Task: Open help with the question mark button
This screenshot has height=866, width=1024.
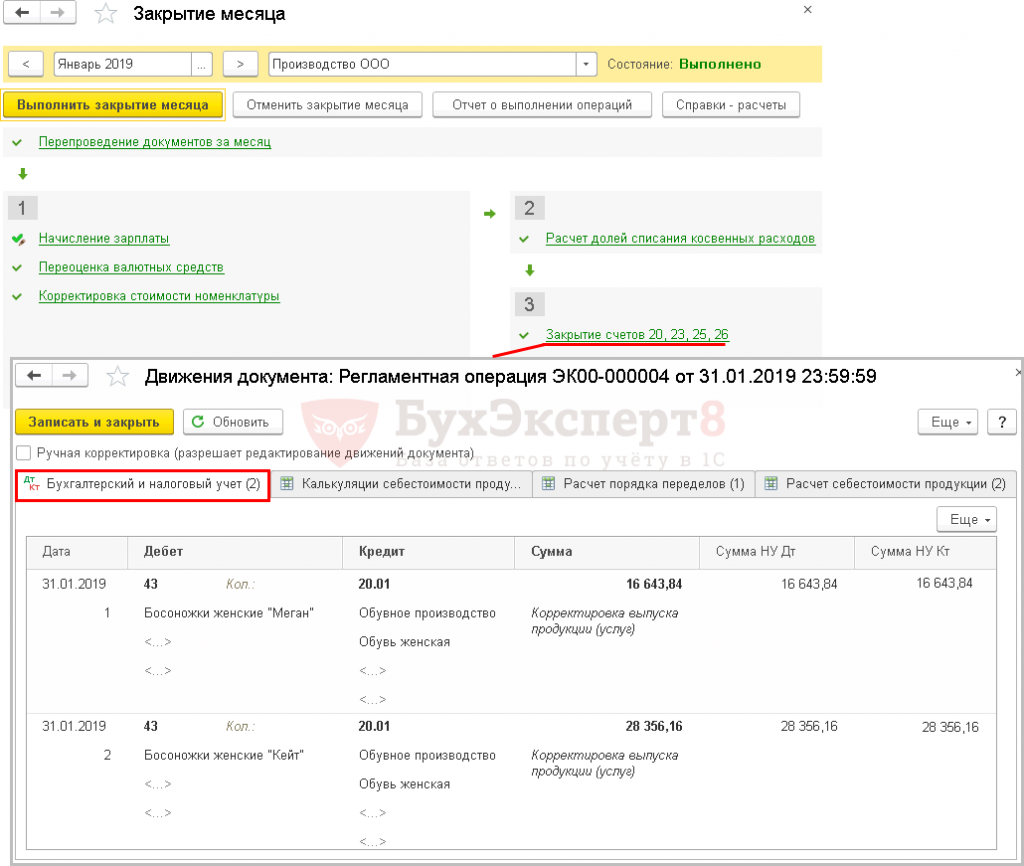Action: 1001,422
